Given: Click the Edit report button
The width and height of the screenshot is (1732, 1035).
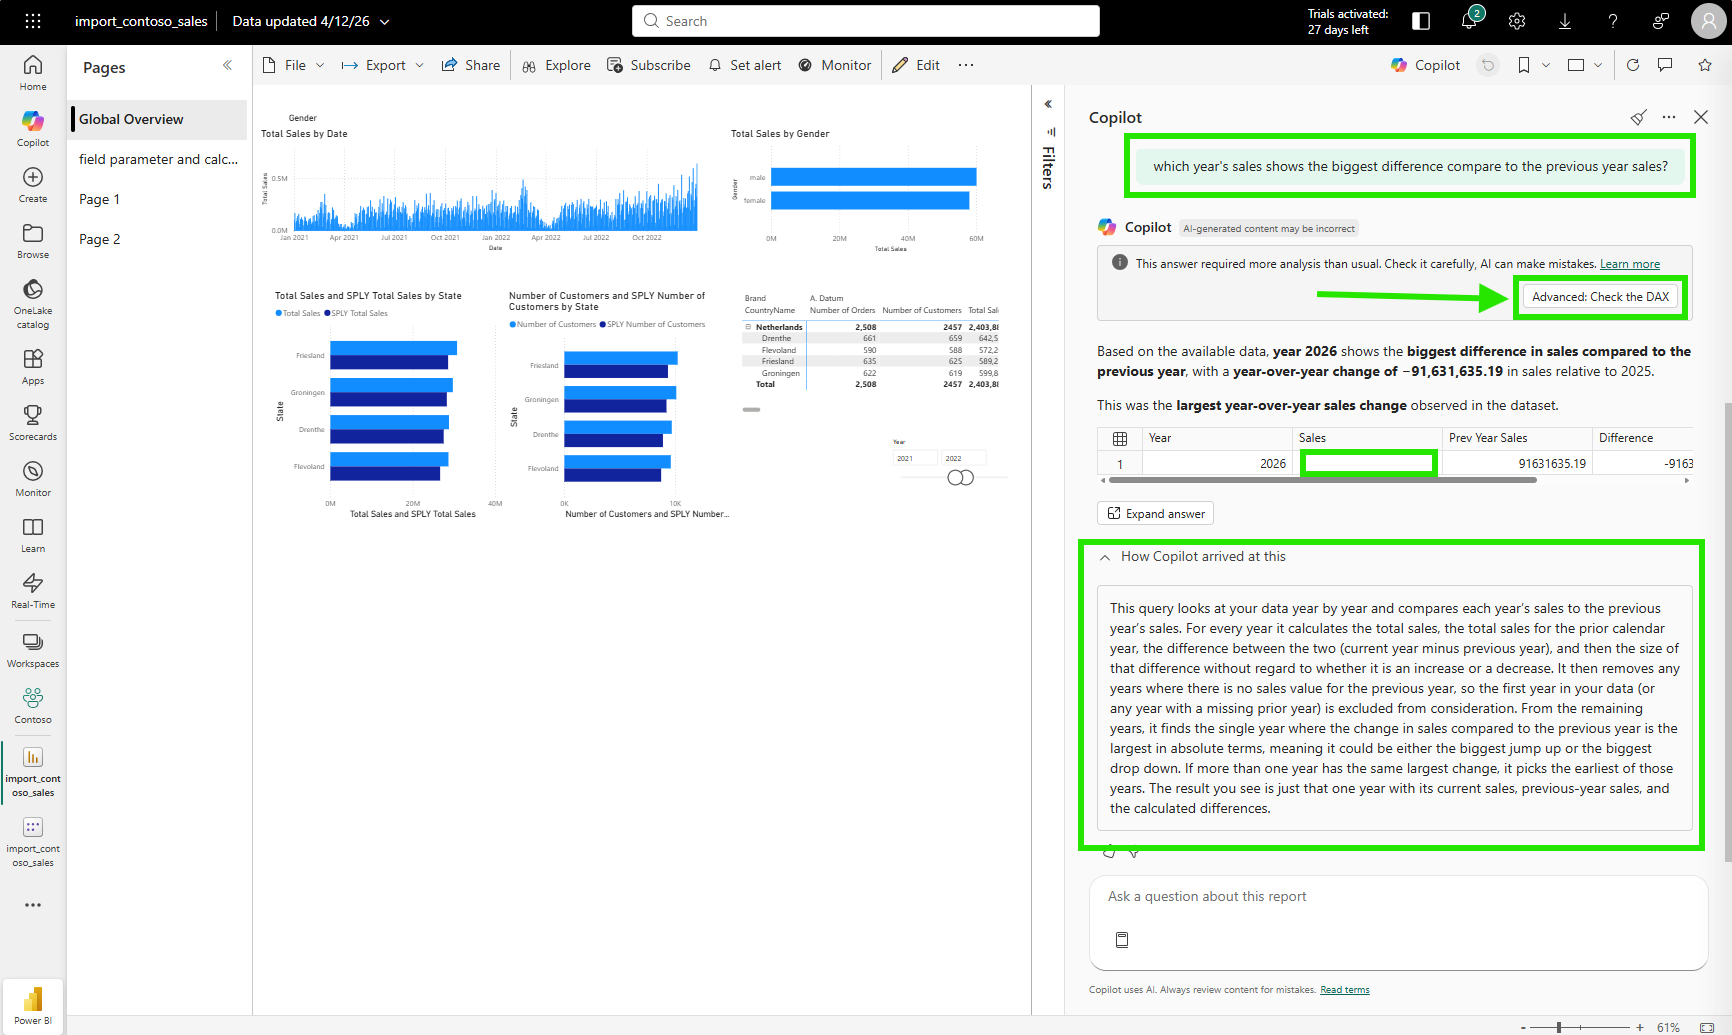Looking at the screenshot, I should pyautogui.click(x=916, y=65).
